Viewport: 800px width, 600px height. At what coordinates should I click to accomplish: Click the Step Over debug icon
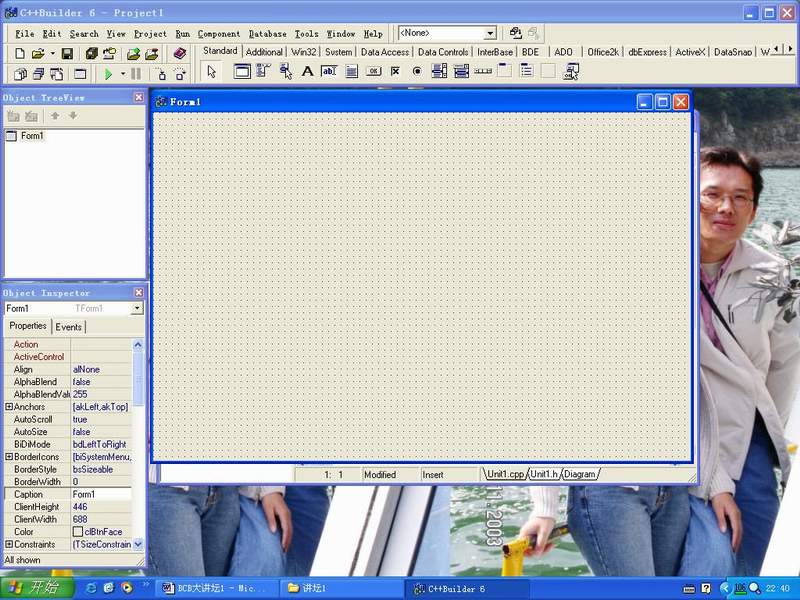(180, 74)
